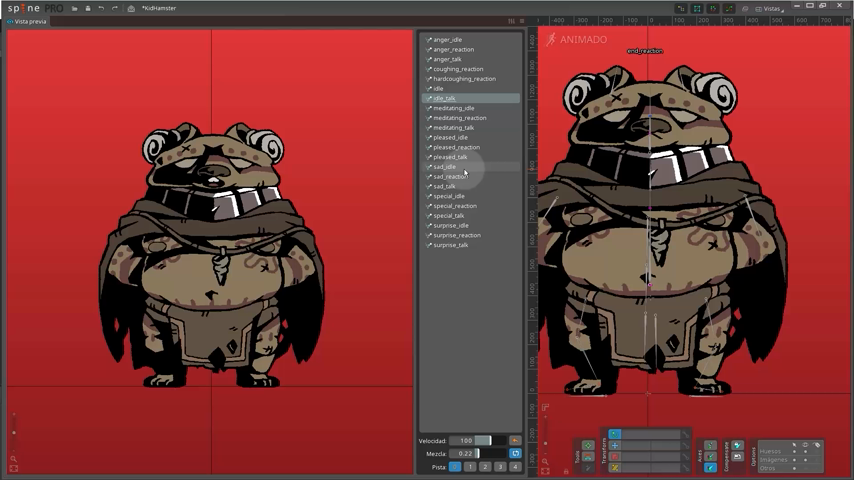854x480 pixels.
Task: Select the anger_idle animation
Action: click(471, 40)
